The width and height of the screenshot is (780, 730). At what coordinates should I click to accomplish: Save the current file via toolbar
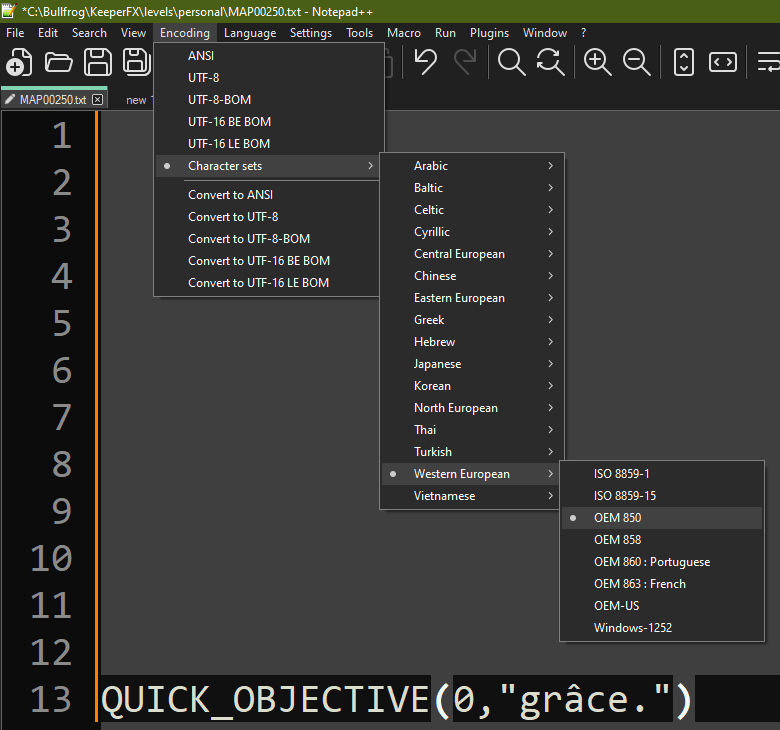tap(98, 63)
